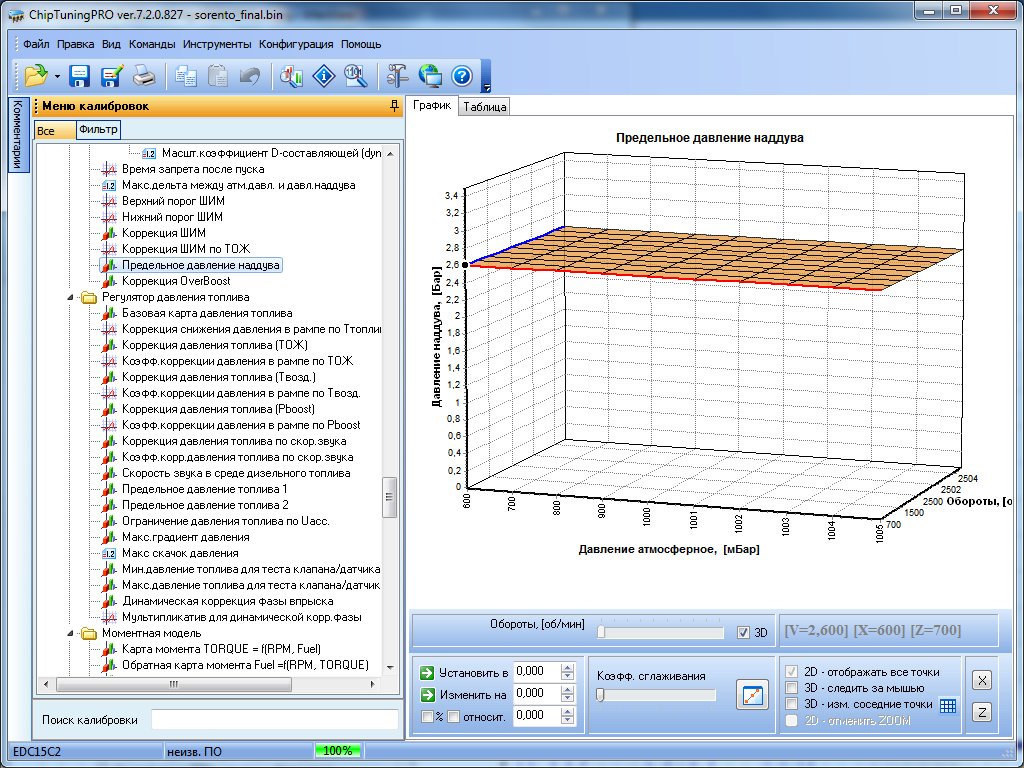Collapse the 'Регулятор давления топлива' folder
This screenshot has width=1024, height=768.
(x=72, y=297)
